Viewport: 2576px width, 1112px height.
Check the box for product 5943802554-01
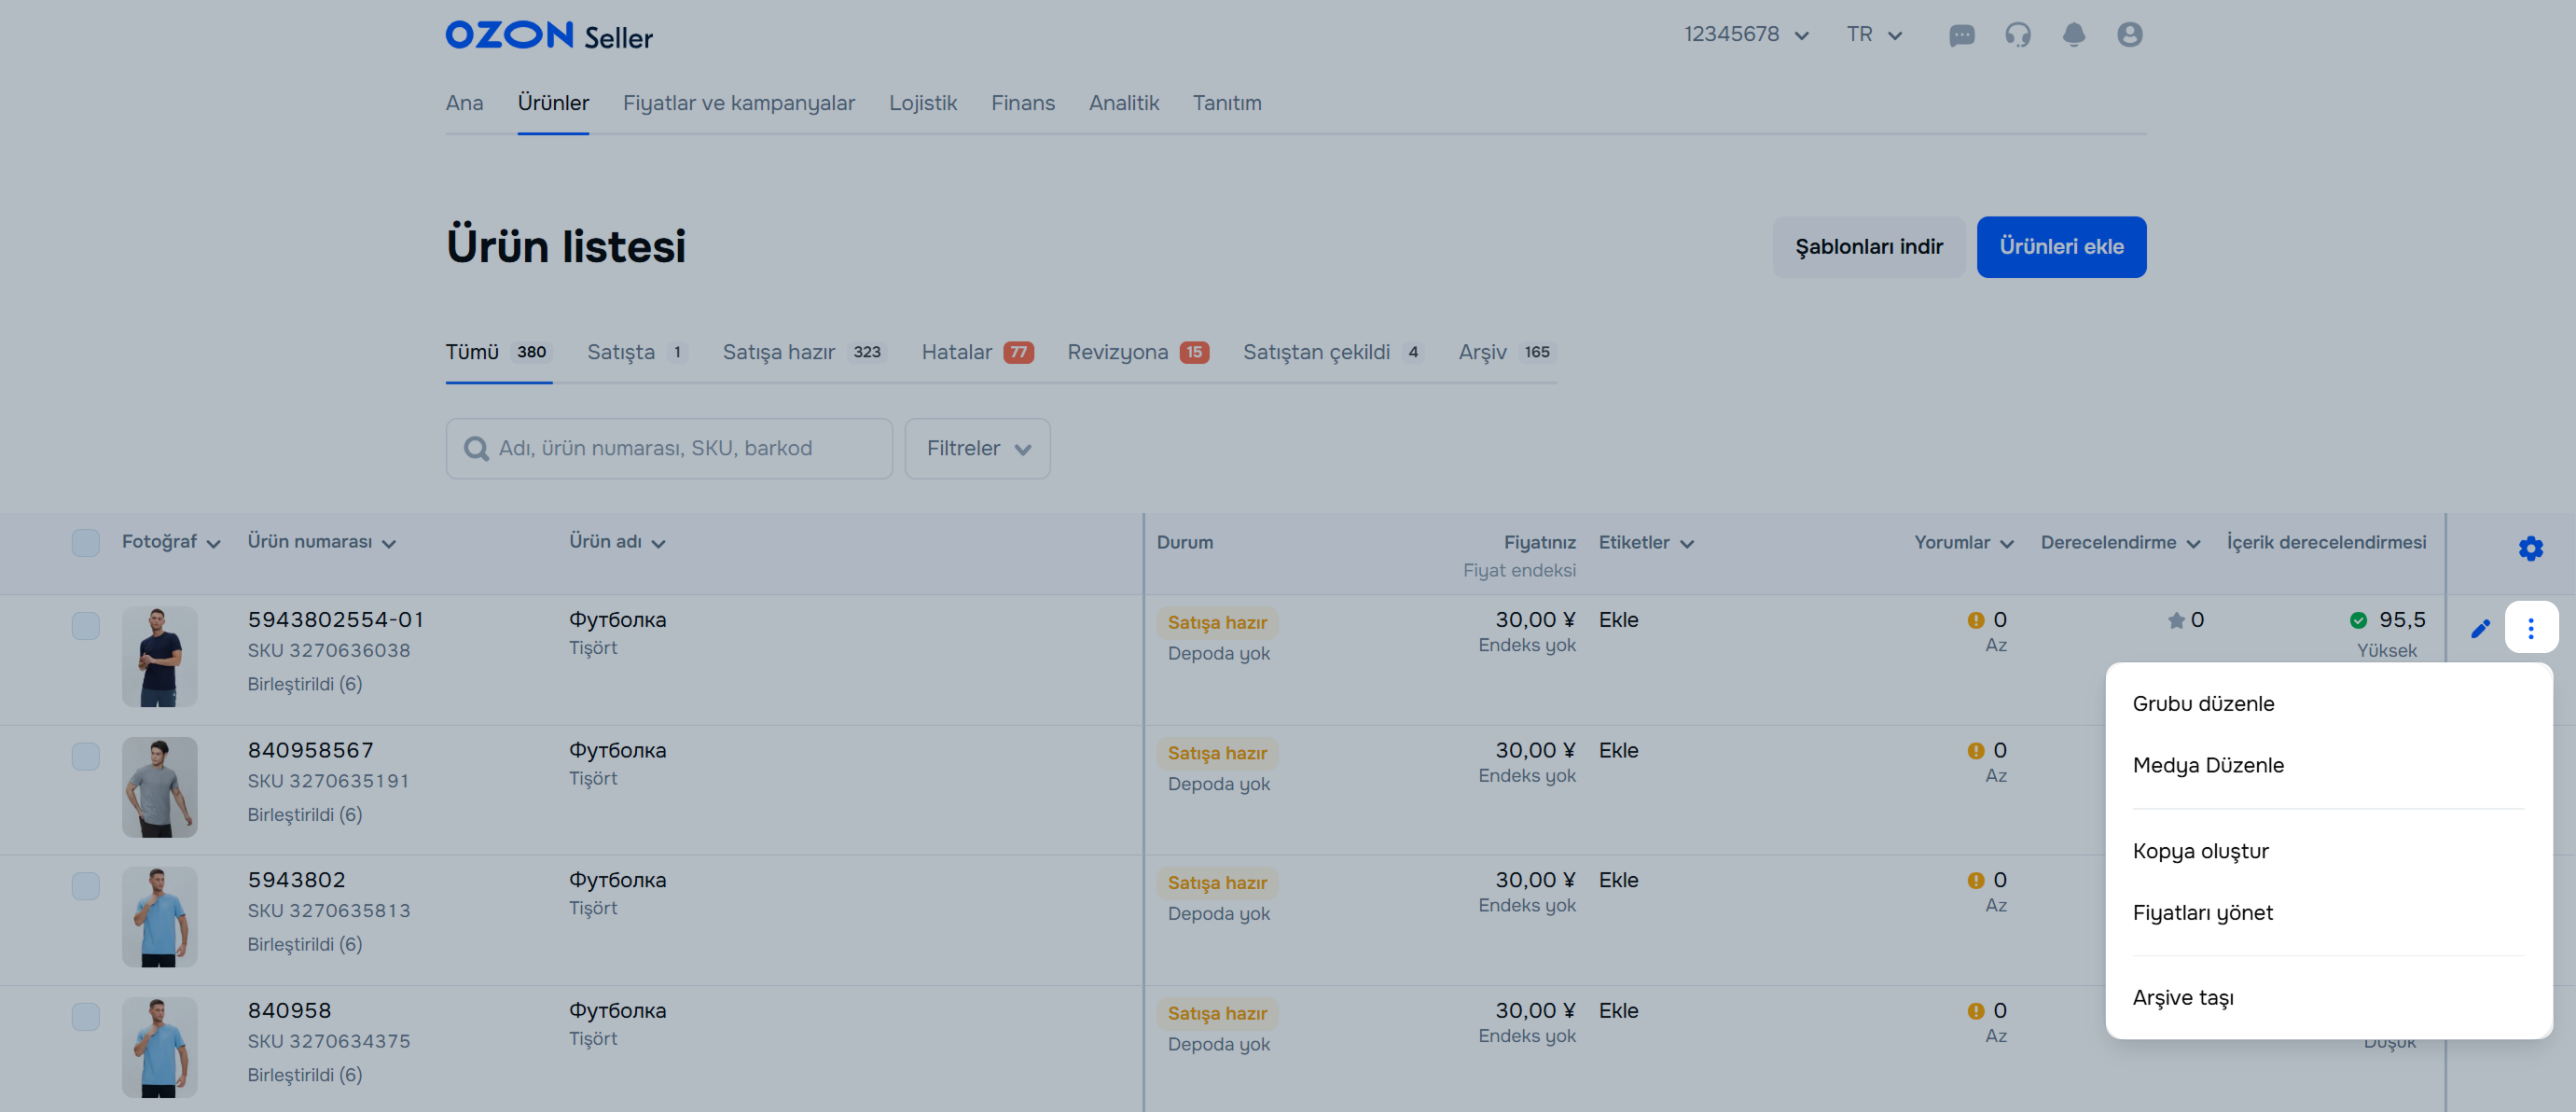coord(86,626)
